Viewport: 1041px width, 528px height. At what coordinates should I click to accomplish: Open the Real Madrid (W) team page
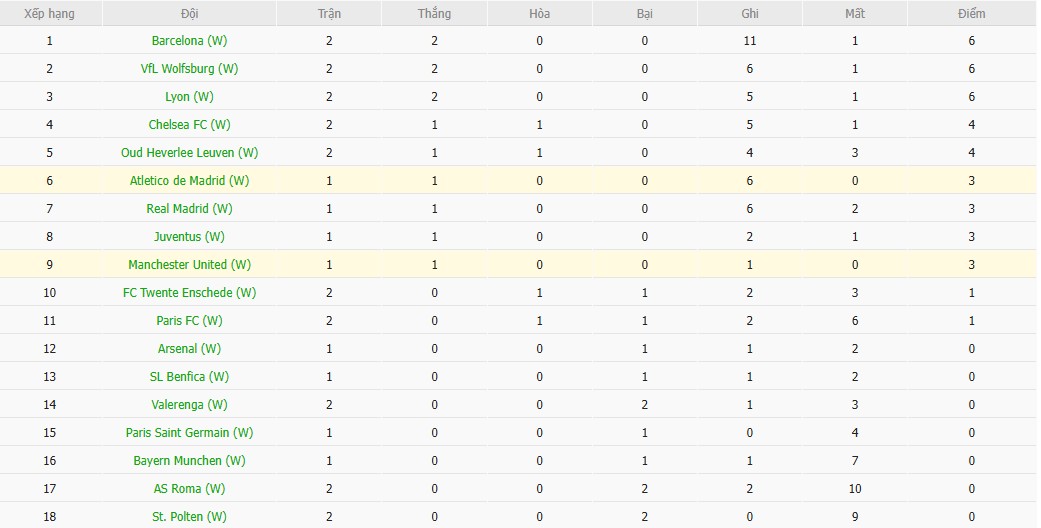pyautogui.click(x=189, y=209)
